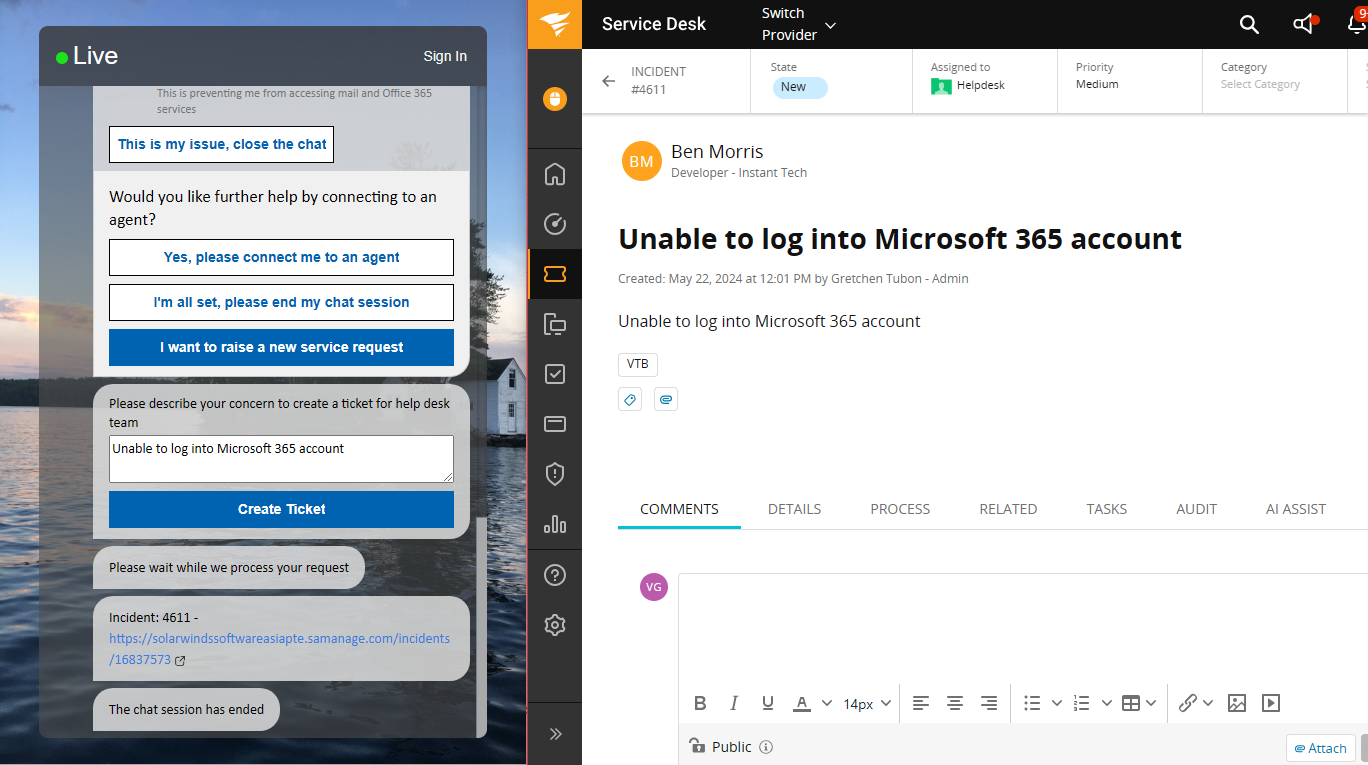Open the Dashboard gauge icon in sidebar

click(x=555, y=224)
